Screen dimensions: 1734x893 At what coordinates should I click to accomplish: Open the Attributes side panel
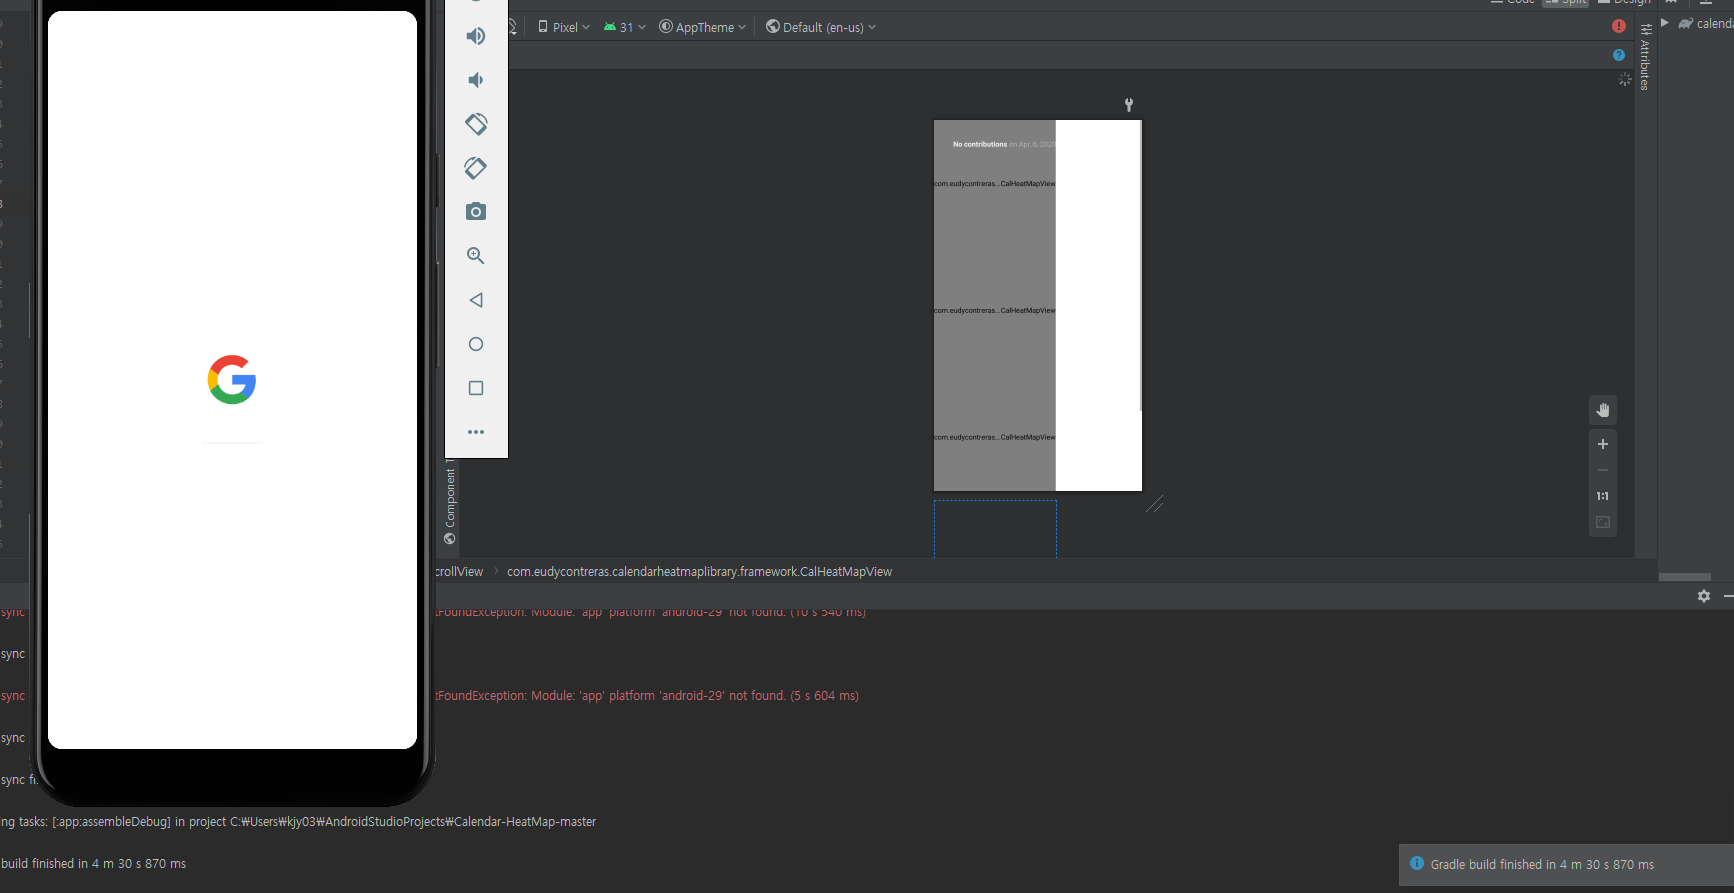point(1645,57)
